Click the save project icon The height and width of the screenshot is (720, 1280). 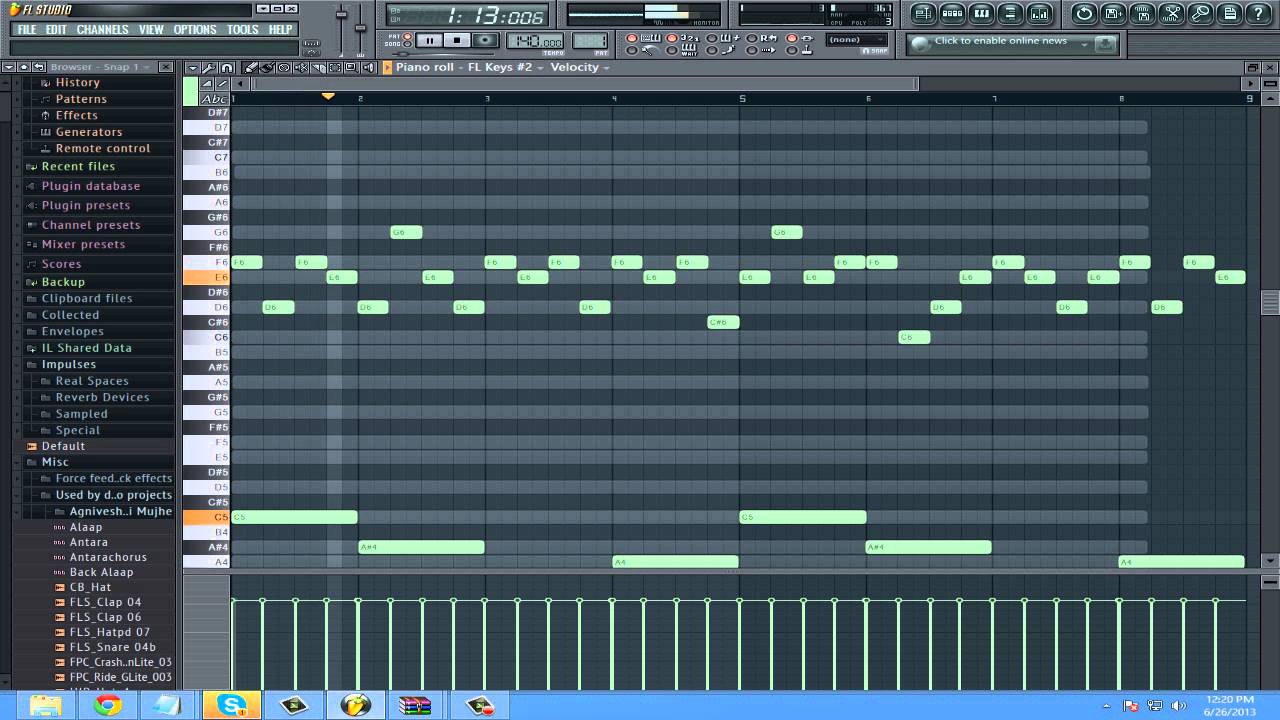[x=1113, y=14]
